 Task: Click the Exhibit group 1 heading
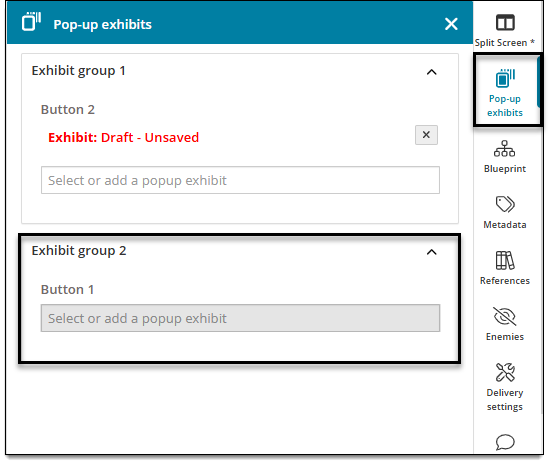tap(78, 71)
